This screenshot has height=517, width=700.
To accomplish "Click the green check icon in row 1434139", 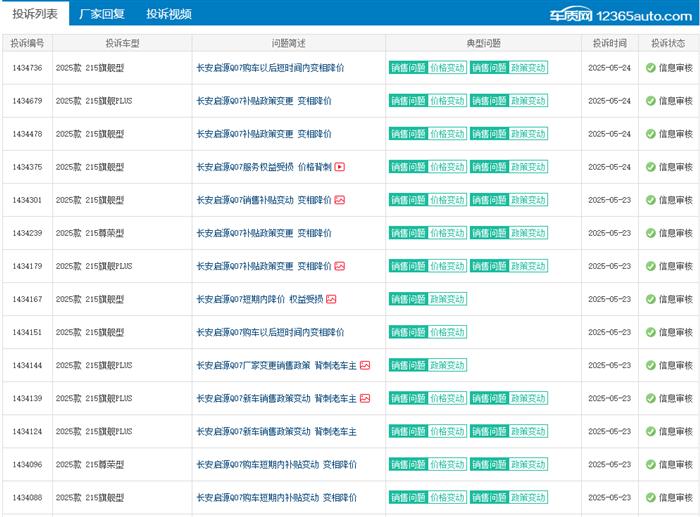I will [x=651, y=398].
